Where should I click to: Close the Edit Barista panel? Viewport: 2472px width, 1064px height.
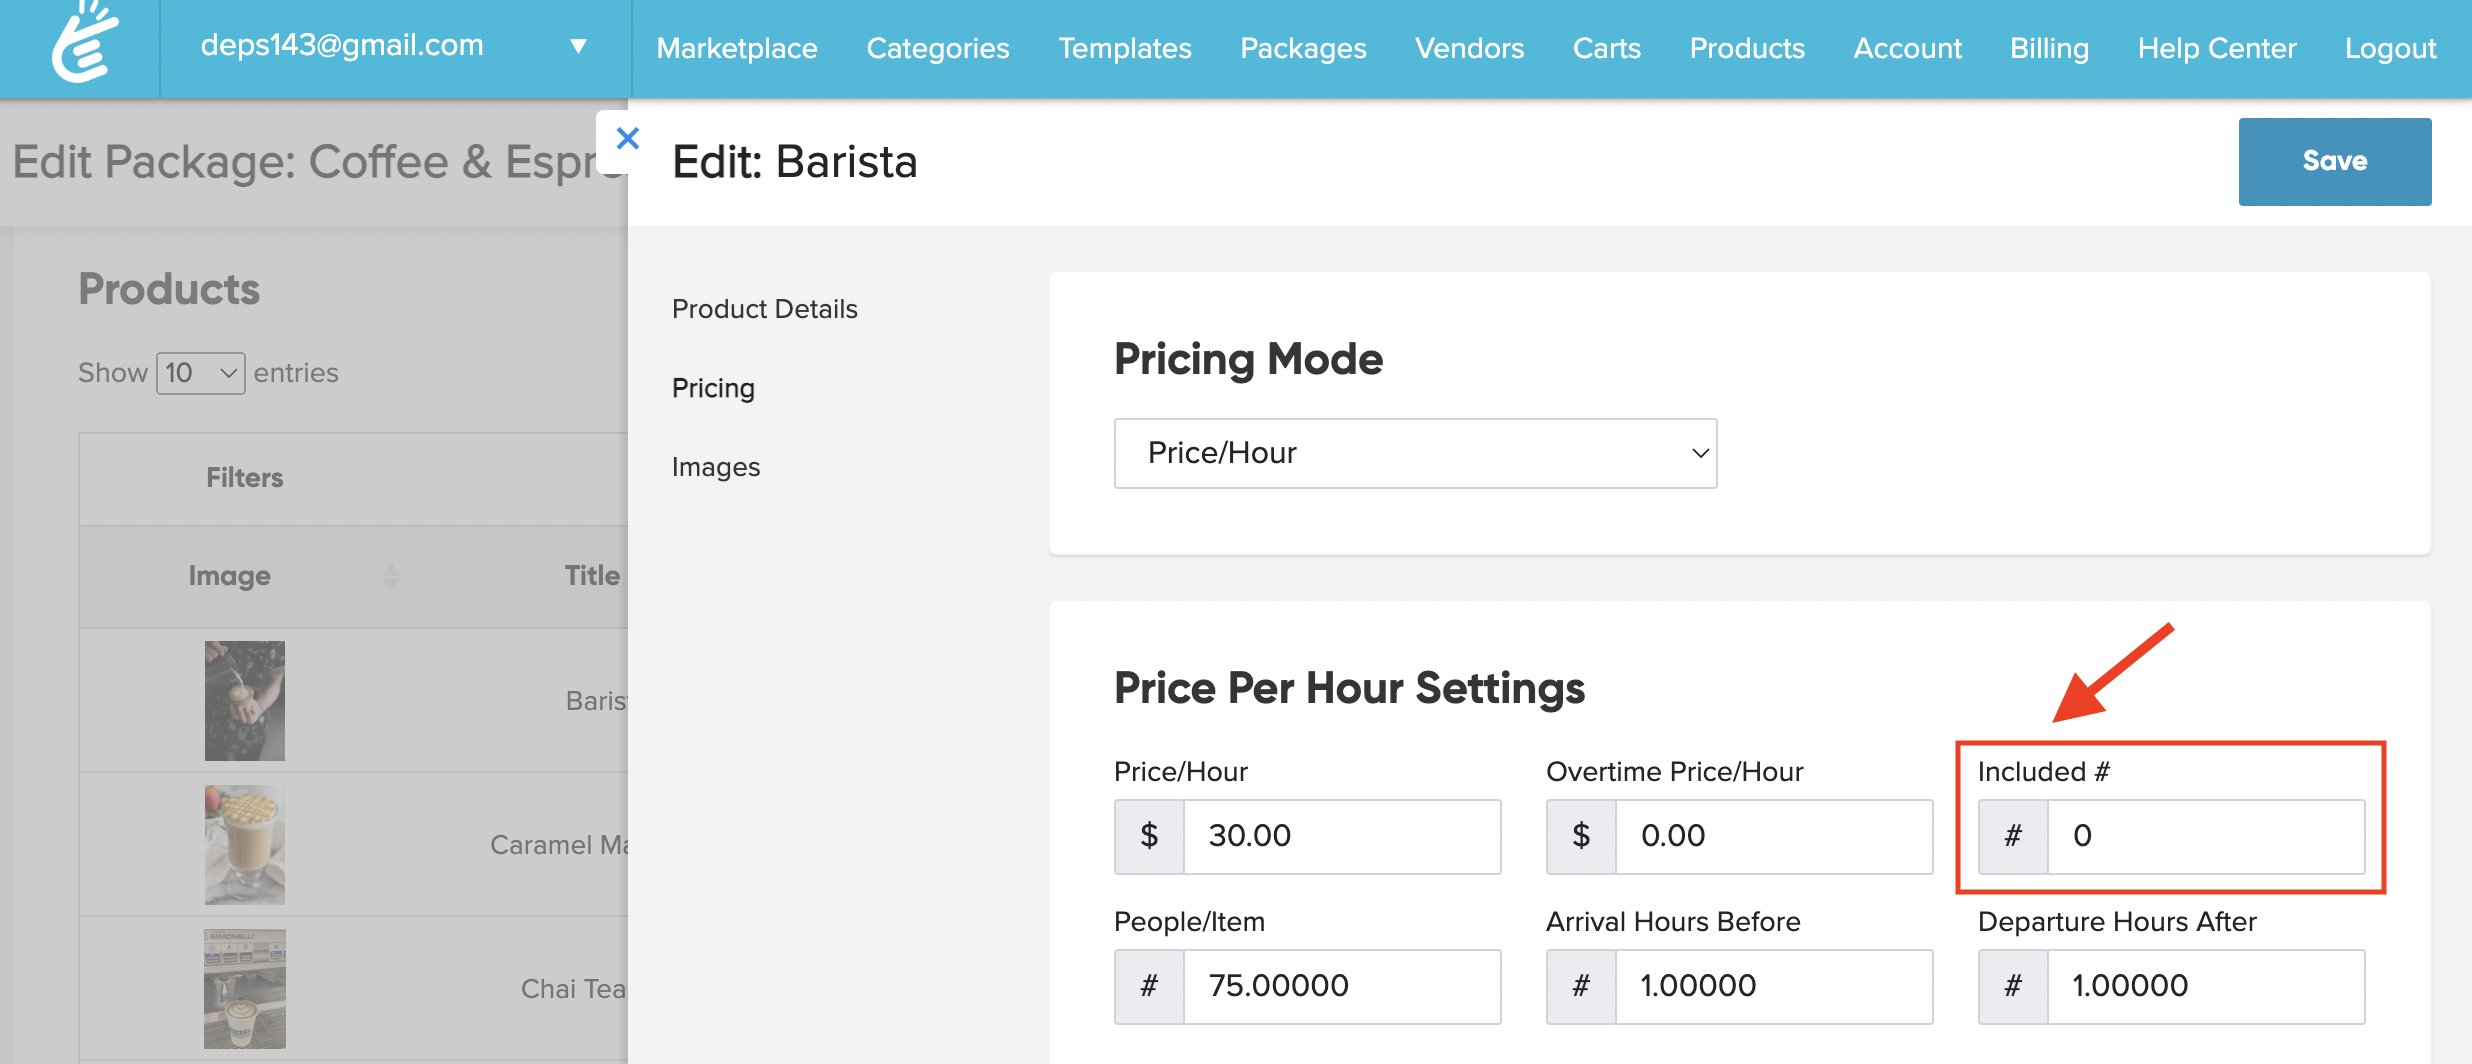point(627,138)
